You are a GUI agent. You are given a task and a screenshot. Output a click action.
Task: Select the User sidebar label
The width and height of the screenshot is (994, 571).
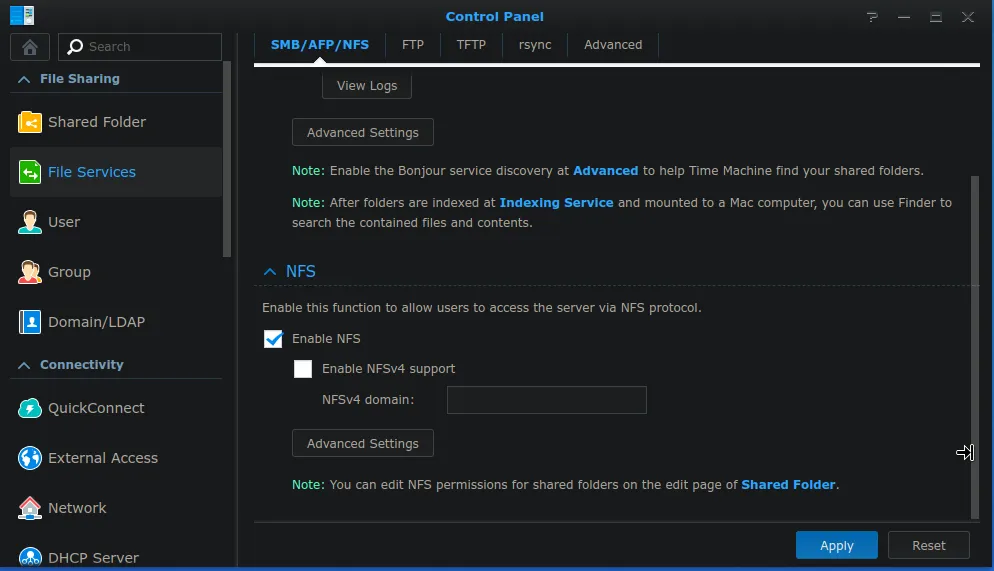click(64, 222)
